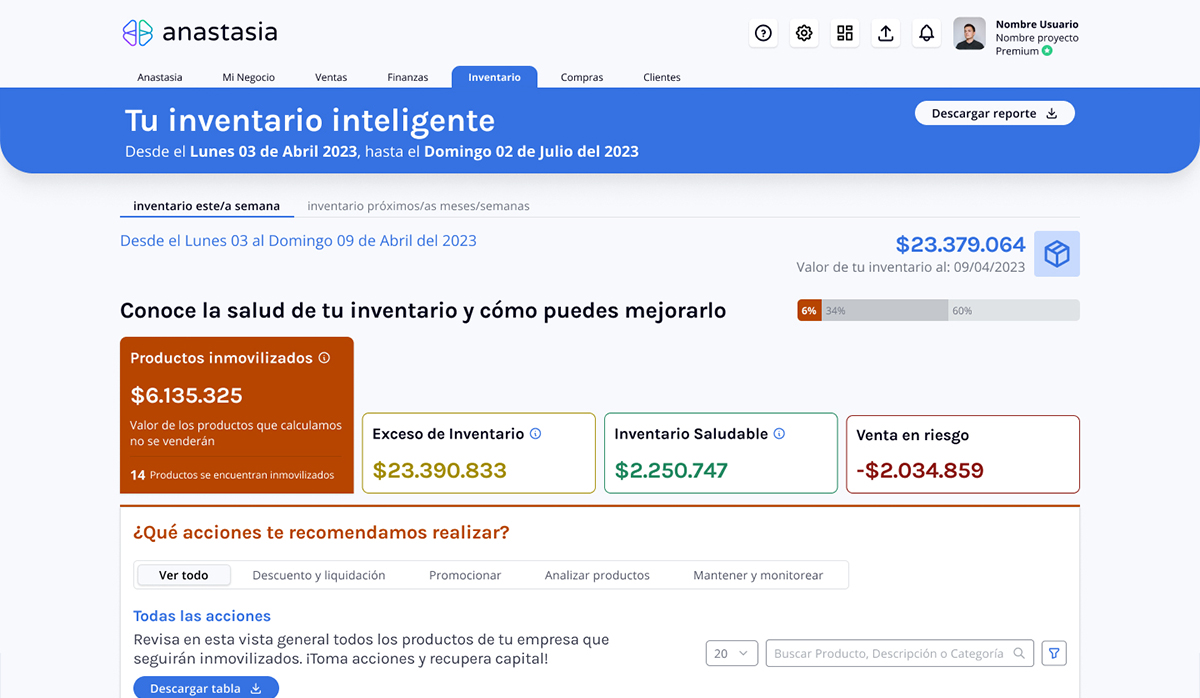Click the anastasia logo icon
Screen dimensions: 1200x698
pyautogui.click(x=137, y=33)
